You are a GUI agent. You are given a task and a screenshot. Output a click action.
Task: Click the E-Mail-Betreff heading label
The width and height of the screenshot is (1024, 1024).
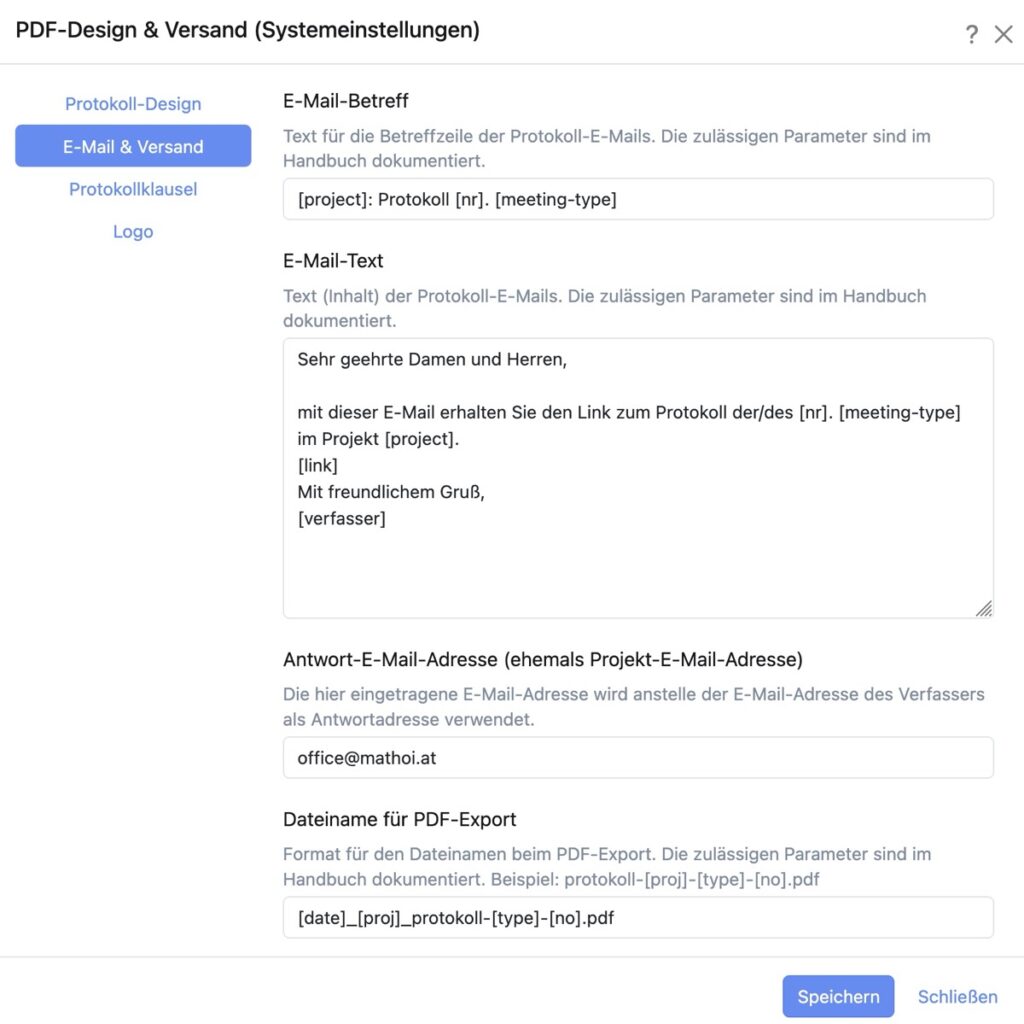345,101
